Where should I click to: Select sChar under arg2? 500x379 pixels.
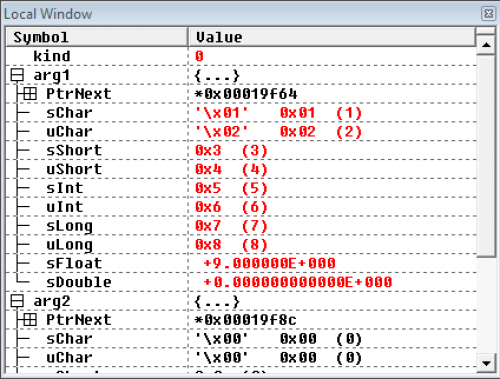tap(69, 339)
